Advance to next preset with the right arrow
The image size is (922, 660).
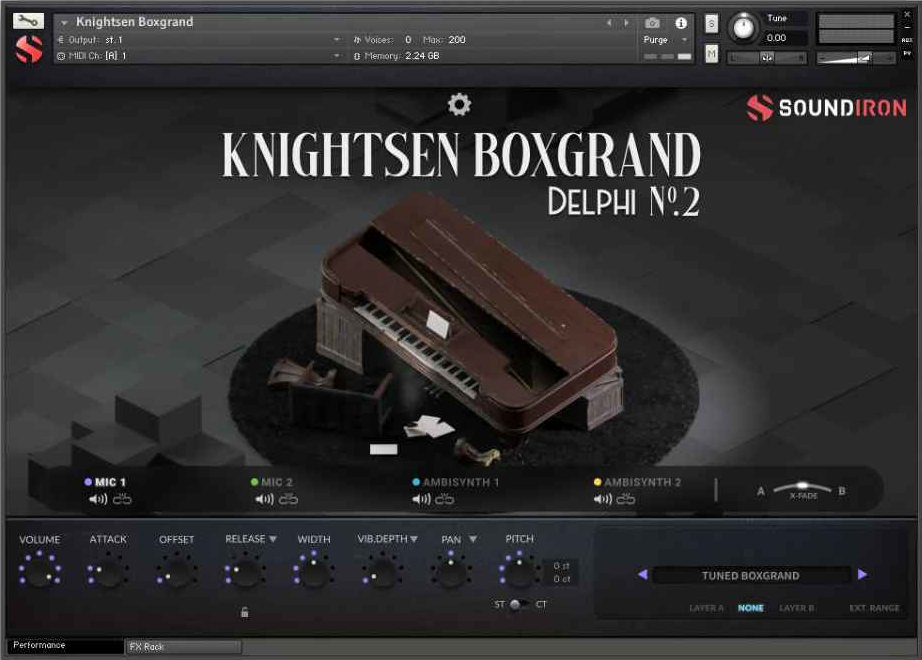tap(863, 575)
